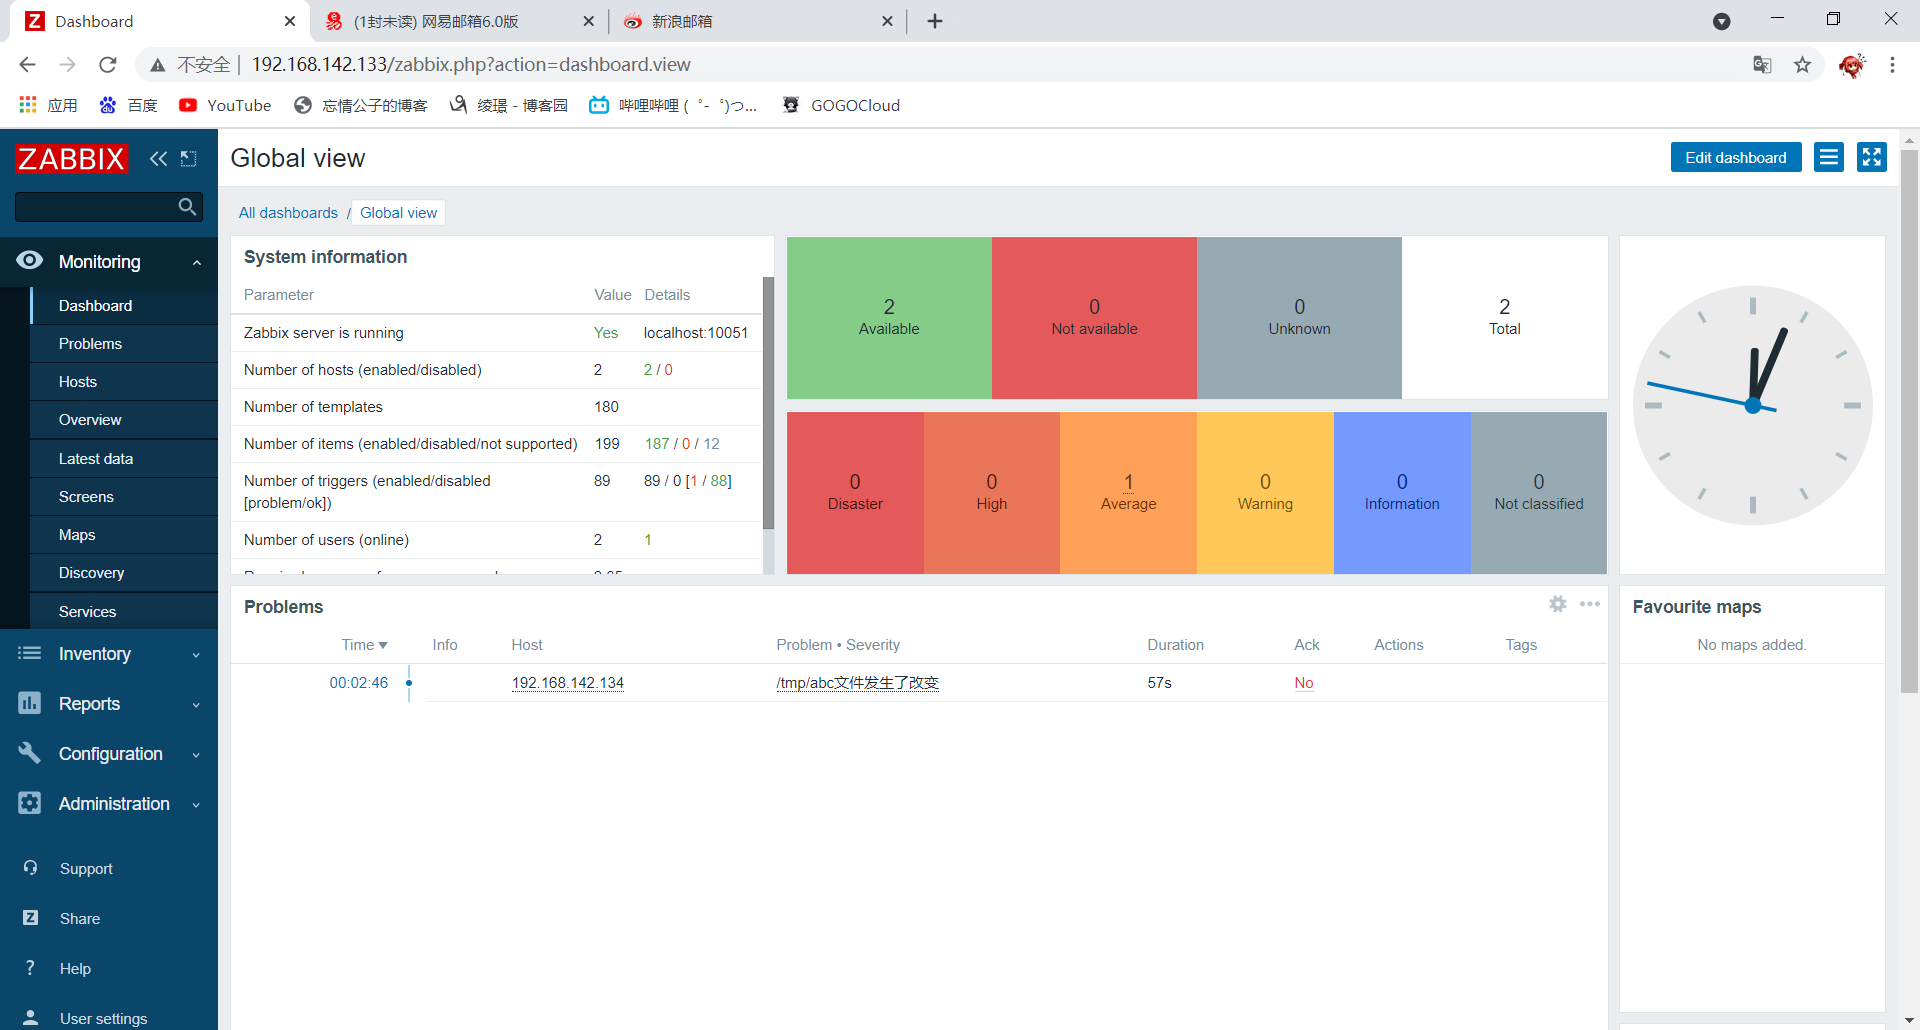Click the Support headset icon
The width and height of the screenshot is (1920, 1030).
(x=31, y=868)
